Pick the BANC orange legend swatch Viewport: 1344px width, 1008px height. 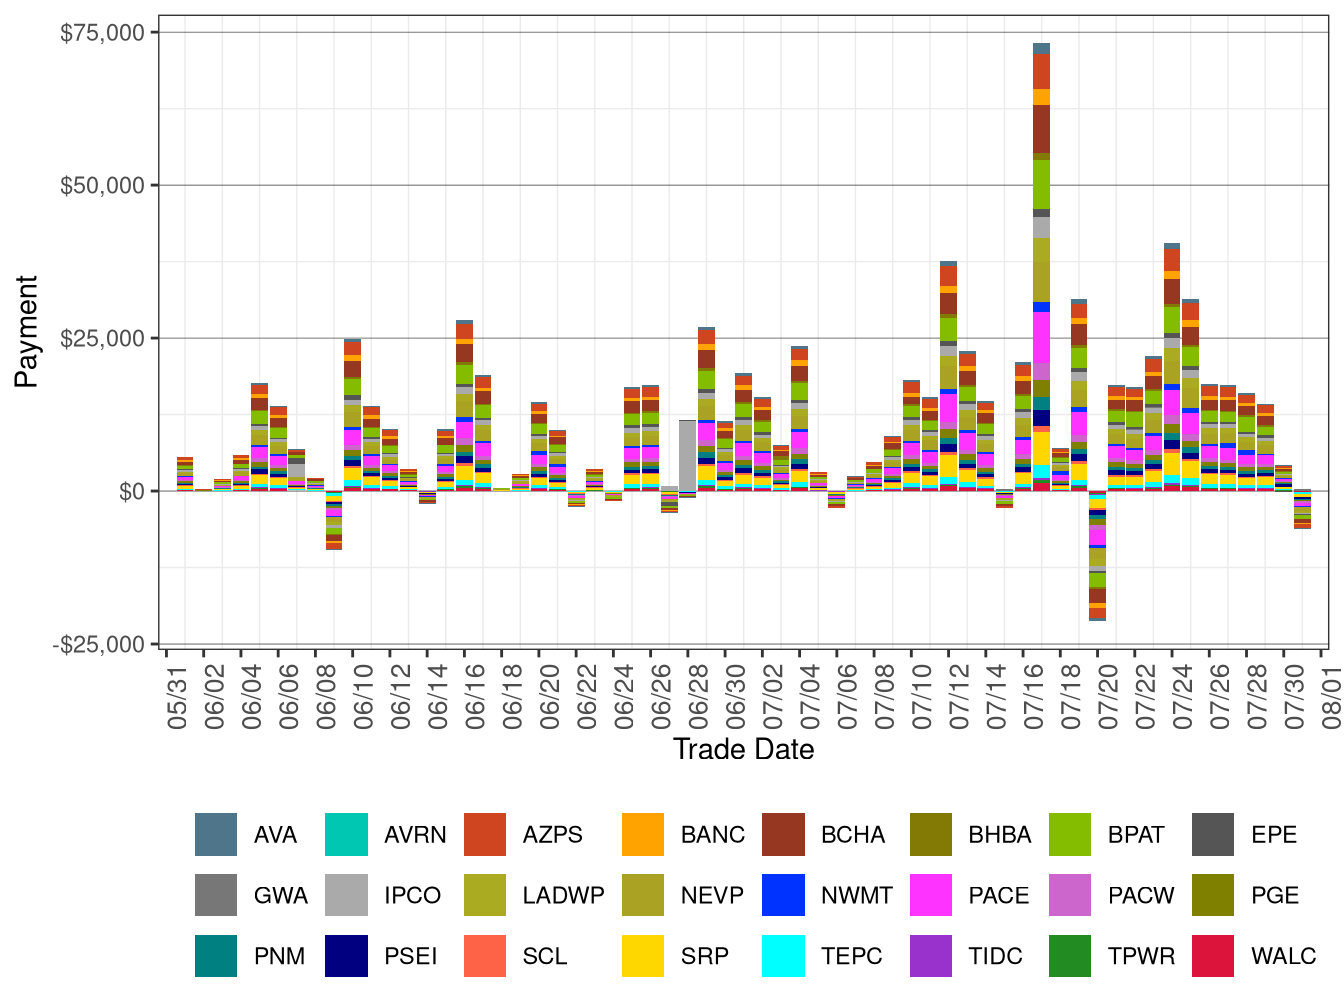[x=643, y=835]
